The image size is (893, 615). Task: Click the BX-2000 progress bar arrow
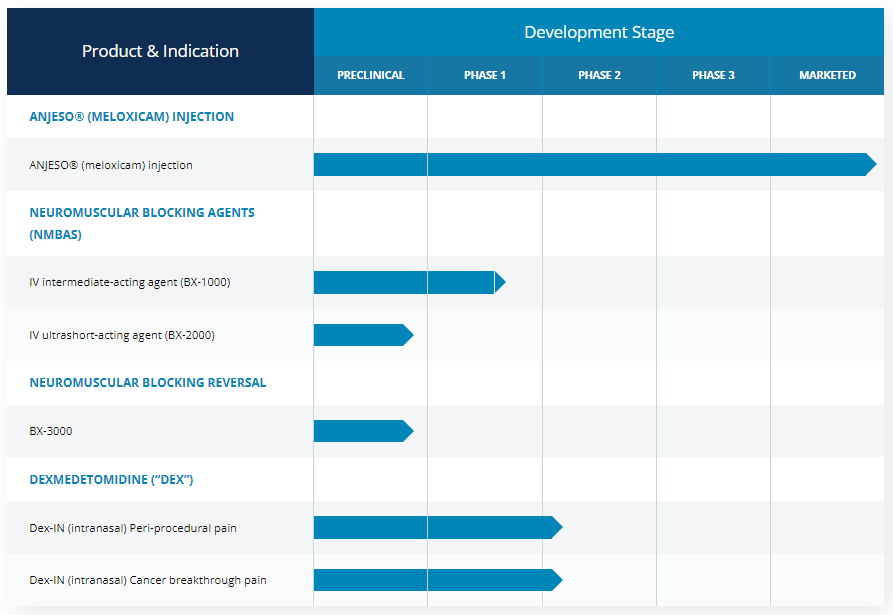(x=407, y=335)
